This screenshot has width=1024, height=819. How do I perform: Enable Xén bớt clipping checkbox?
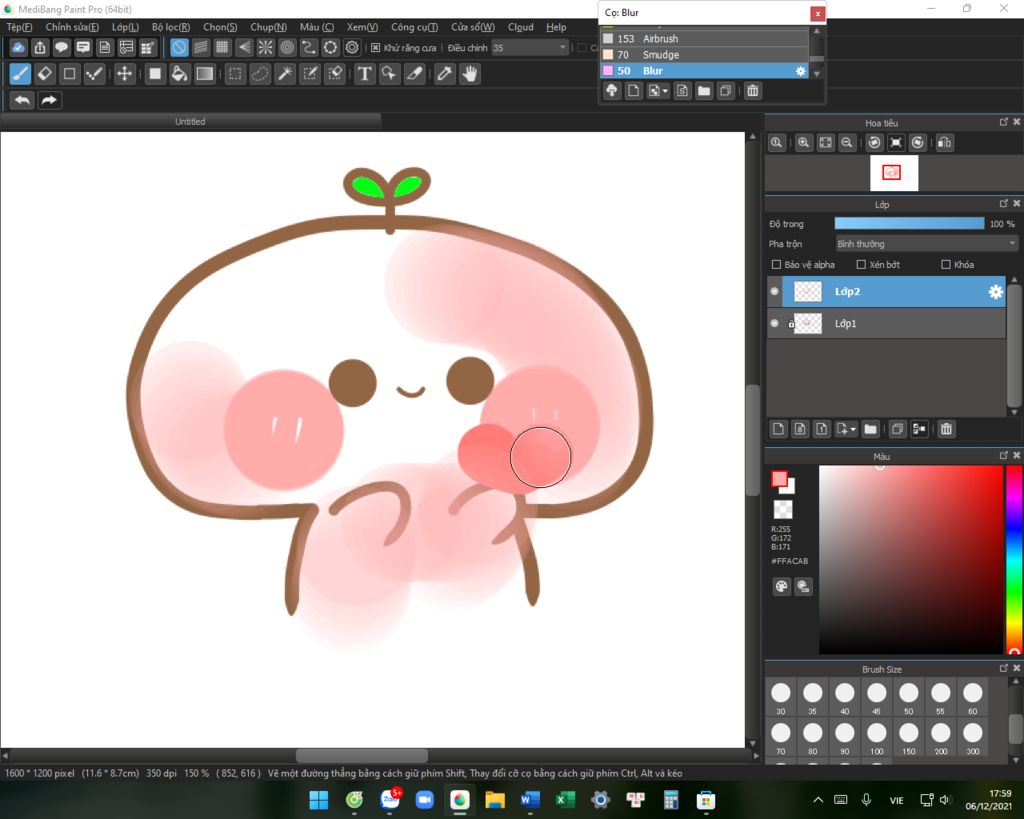(x=861, y=265)
